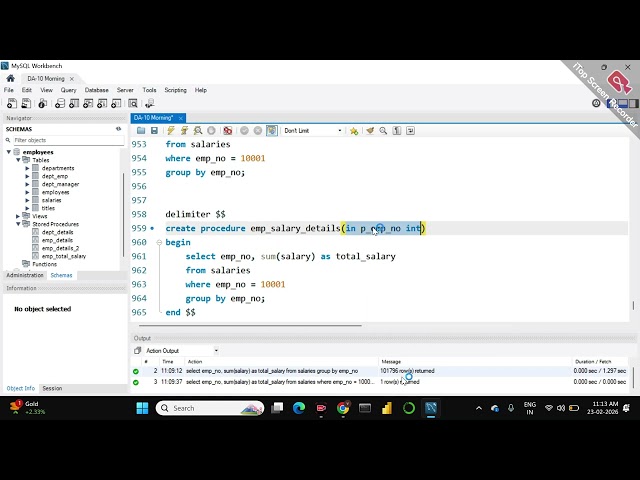Open the Server menu

(x=125, y=90)
